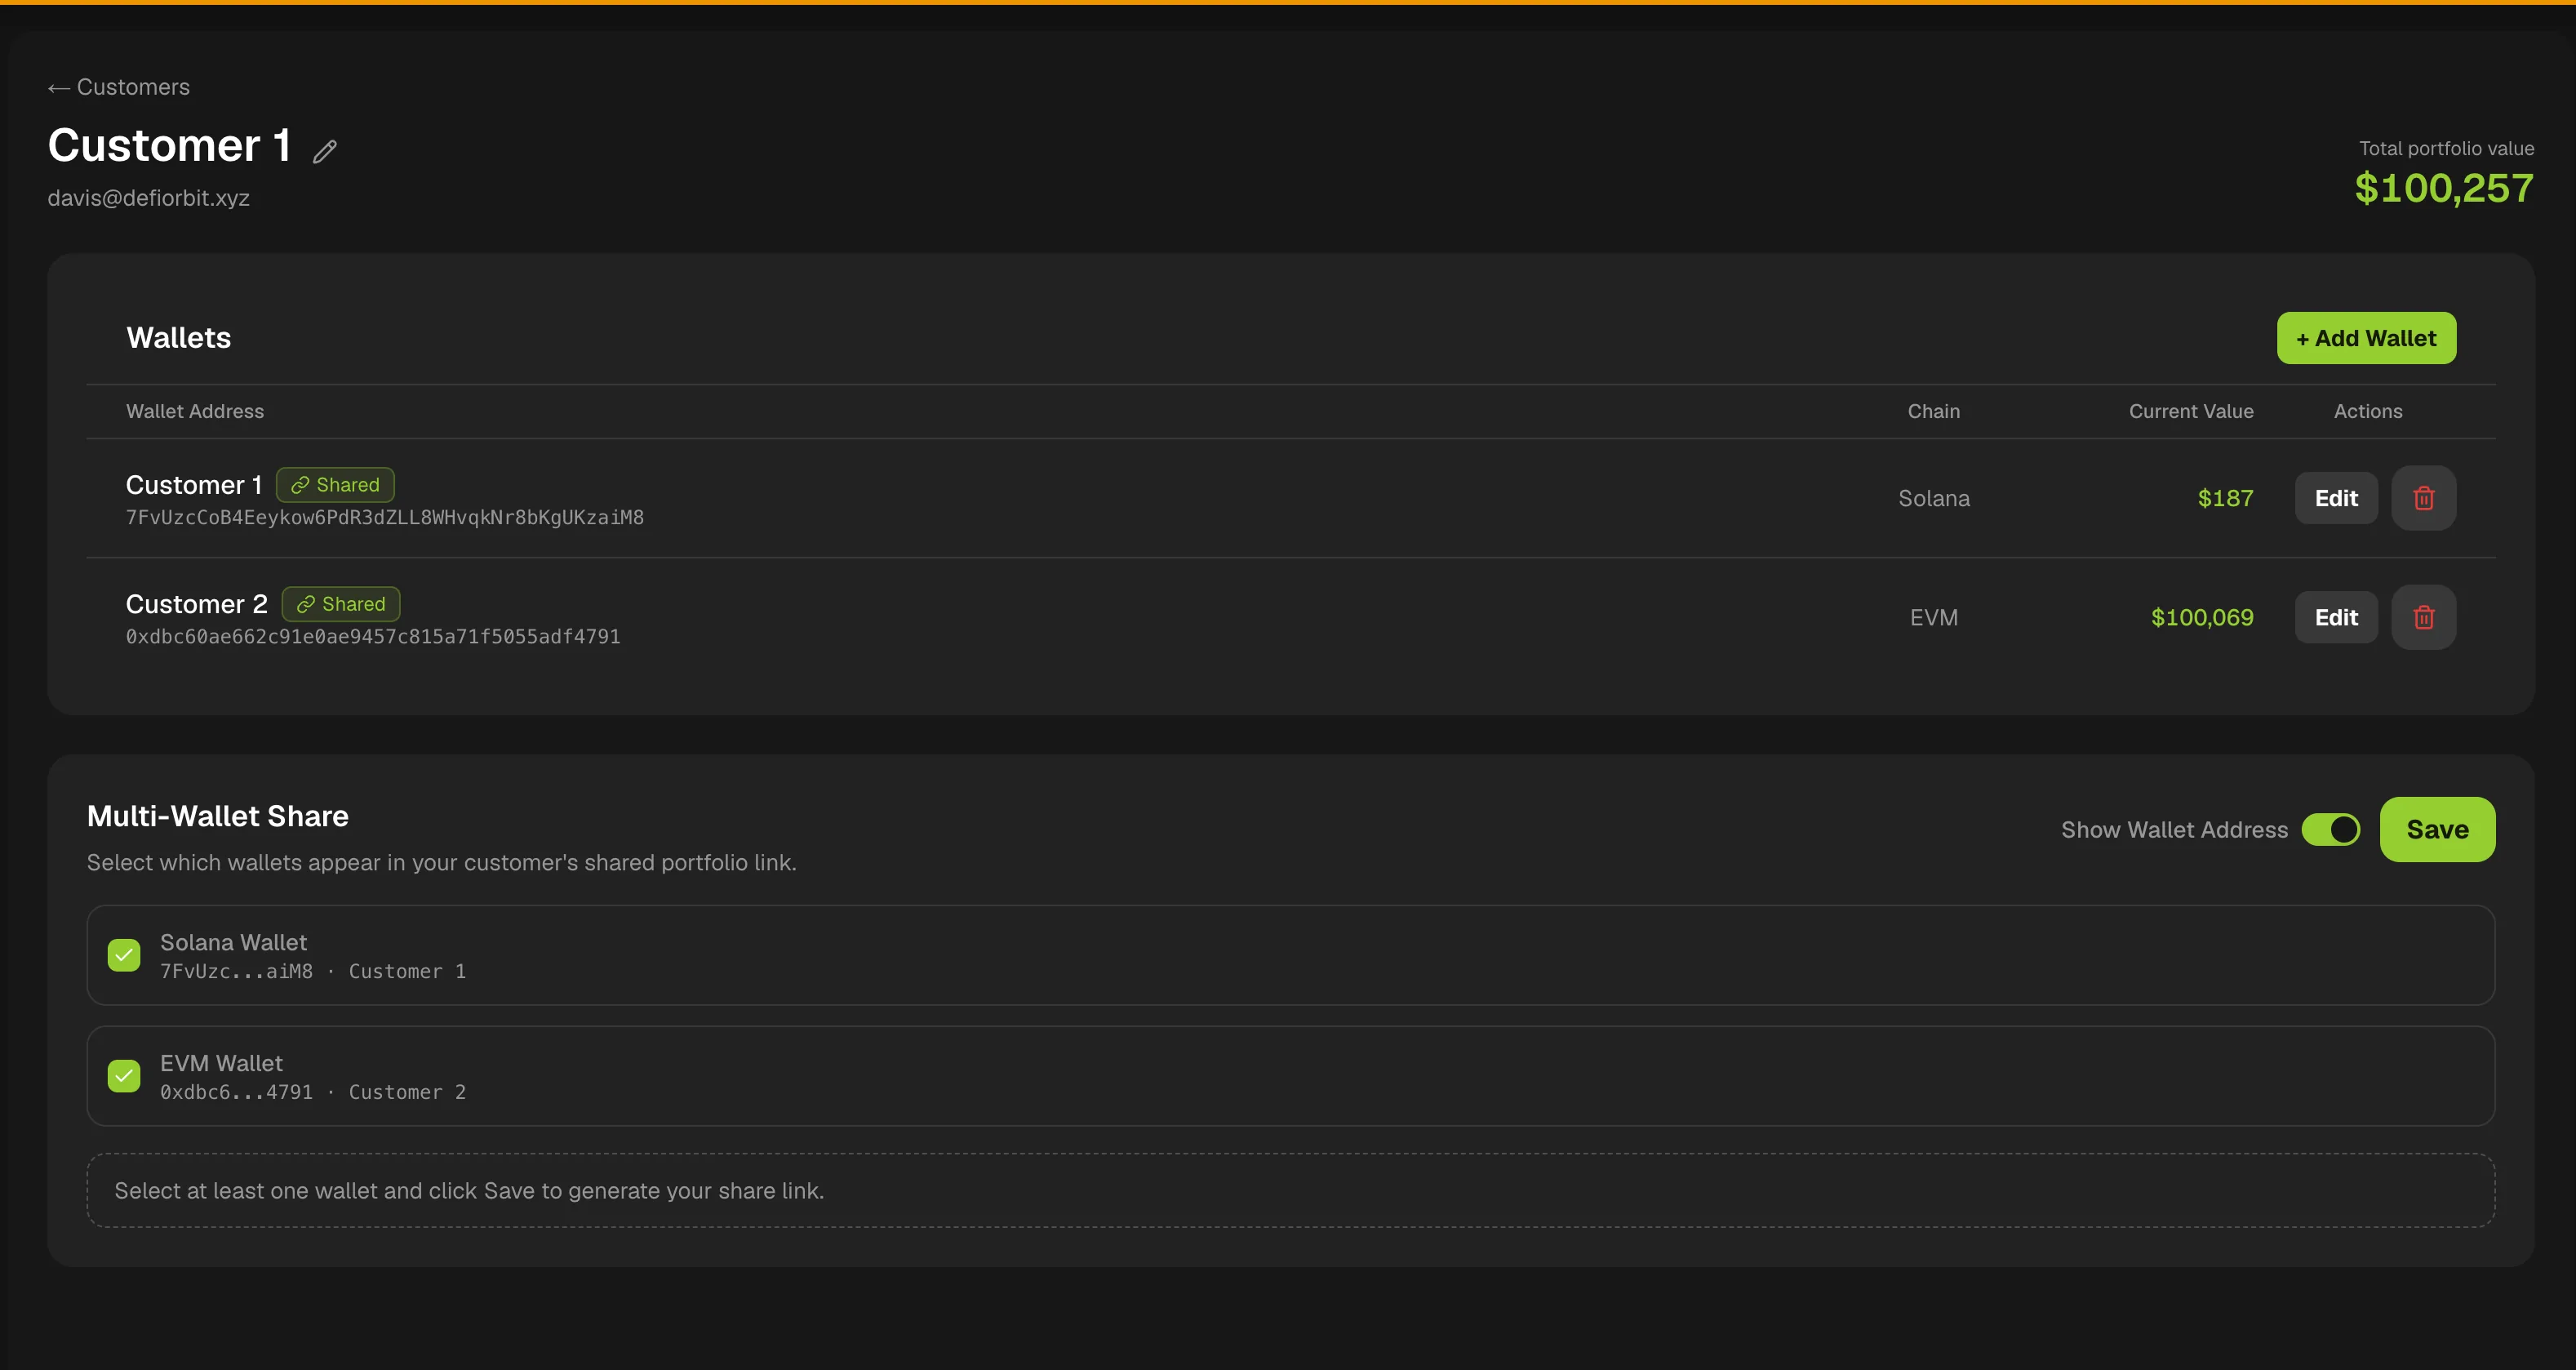Click the Current Value column header
Image resolution: width=2576 pixels, height=1370 pixels.
click(x=2191, y=411)
